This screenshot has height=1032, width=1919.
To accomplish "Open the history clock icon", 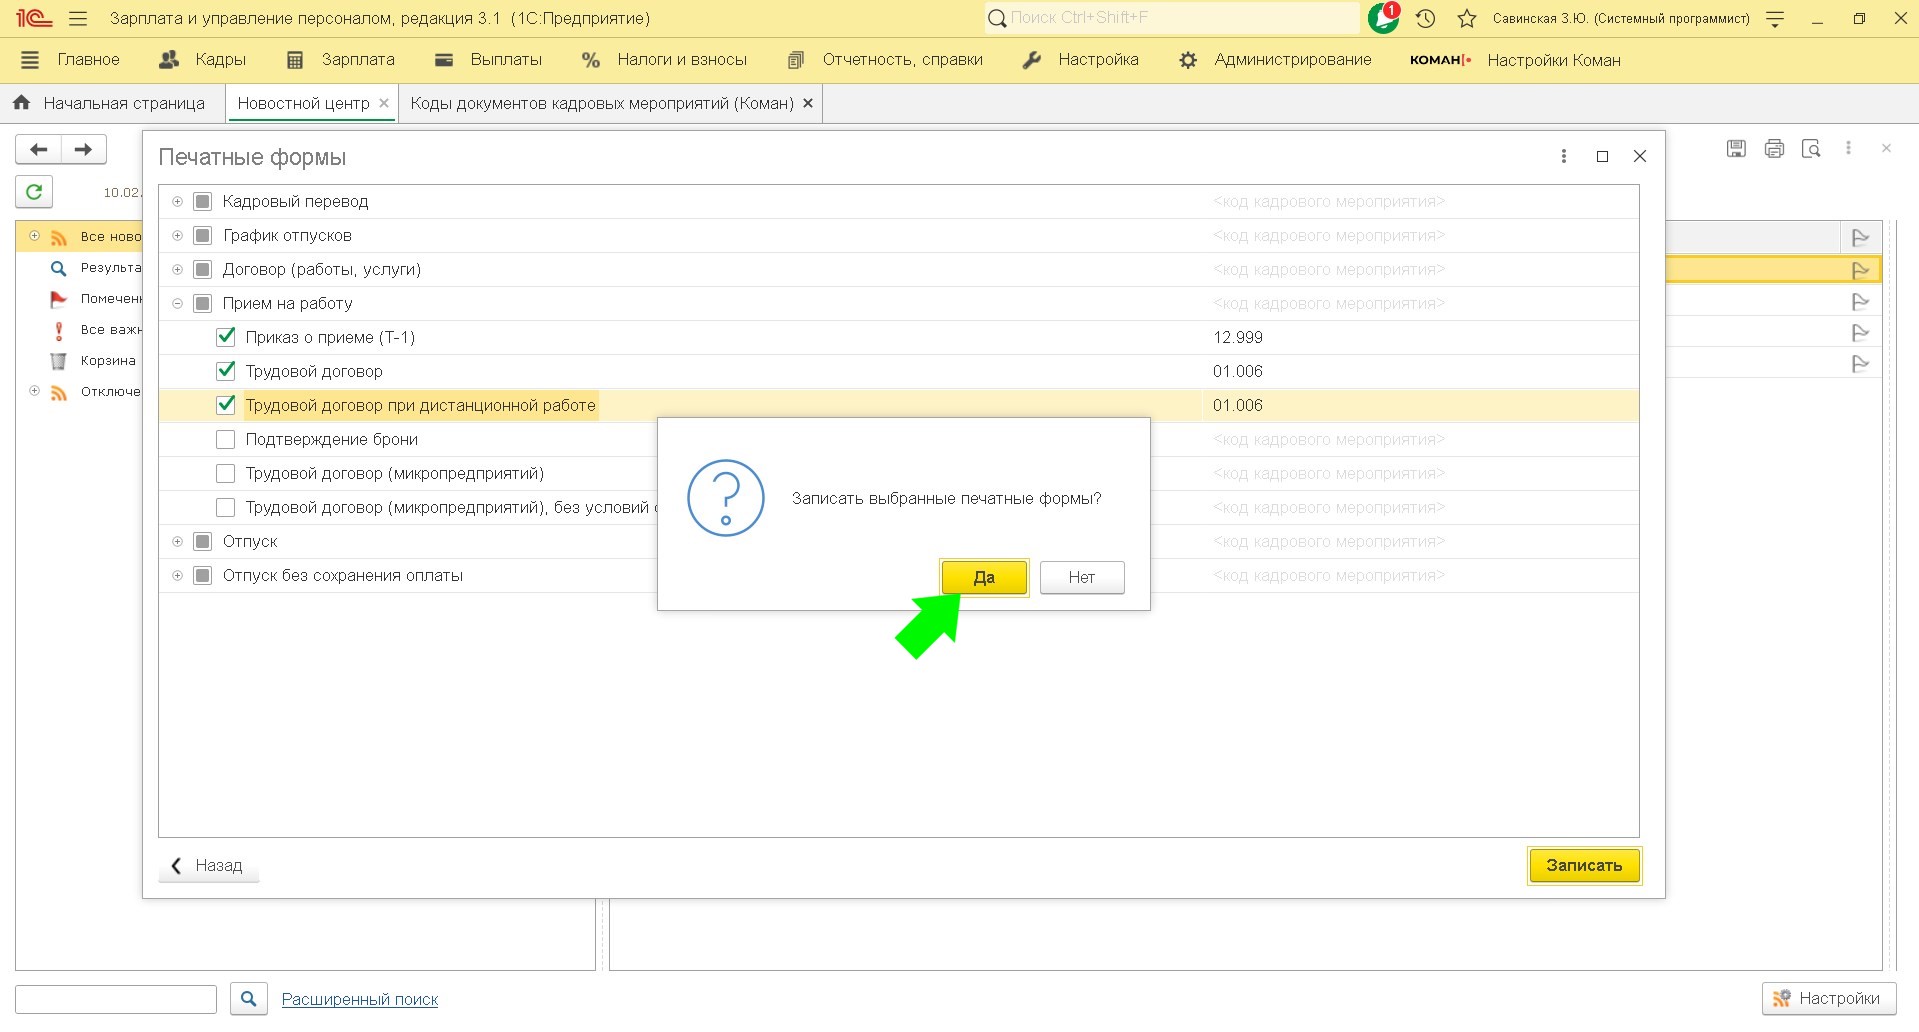I will 1426,18.
